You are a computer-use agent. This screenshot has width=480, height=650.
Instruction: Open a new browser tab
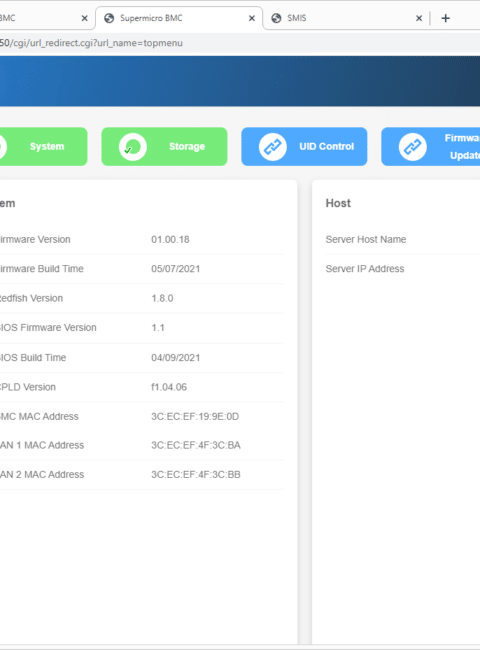pyautogui.click(x=446, y=18)
